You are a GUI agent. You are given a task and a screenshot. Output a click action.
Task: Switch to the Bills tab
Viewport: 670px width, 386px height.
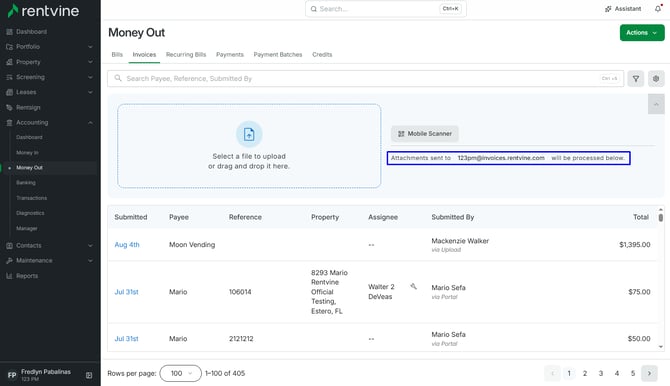117,55
